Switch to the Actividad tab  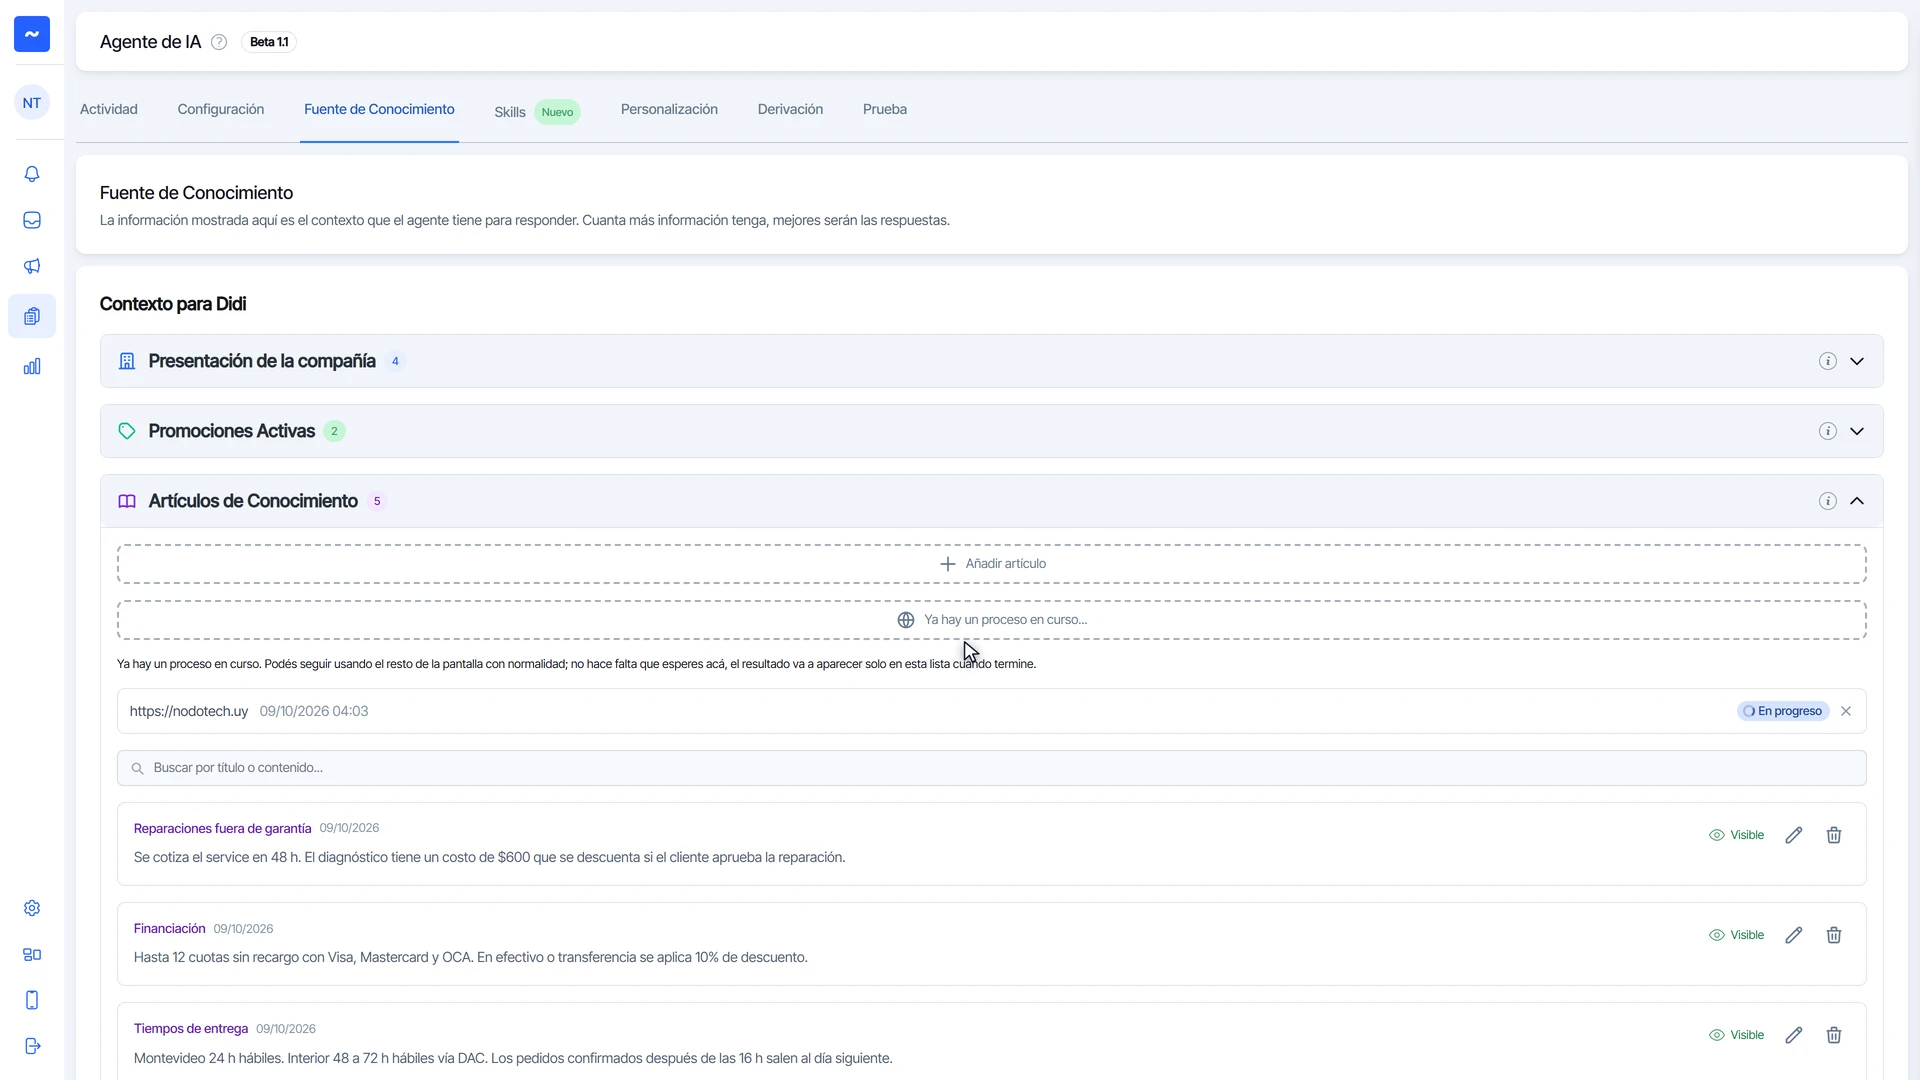[x=109, y=109]
